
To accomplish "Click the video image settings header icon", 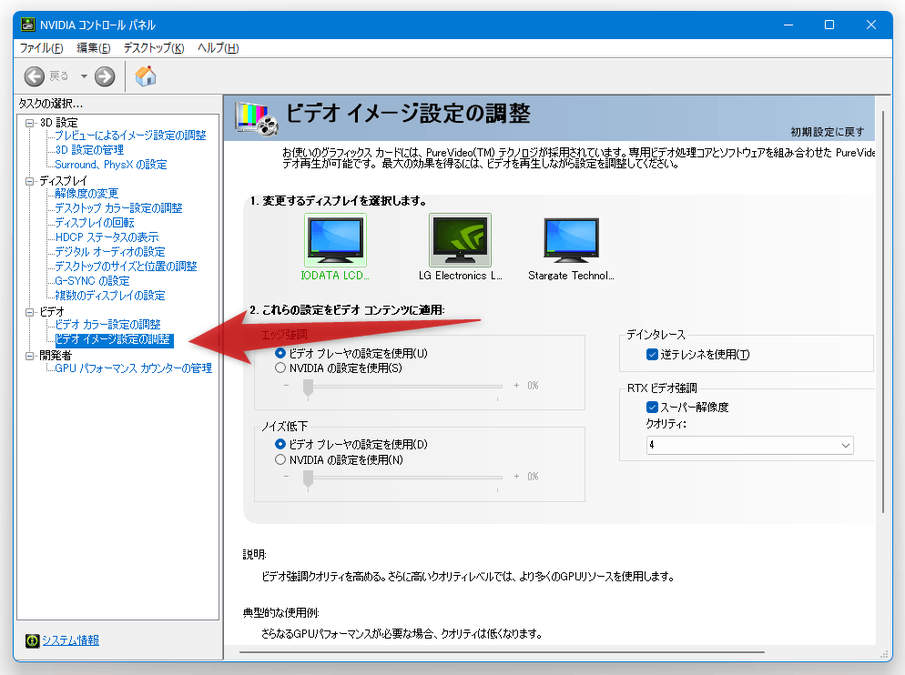I will (x=256, y=118).
